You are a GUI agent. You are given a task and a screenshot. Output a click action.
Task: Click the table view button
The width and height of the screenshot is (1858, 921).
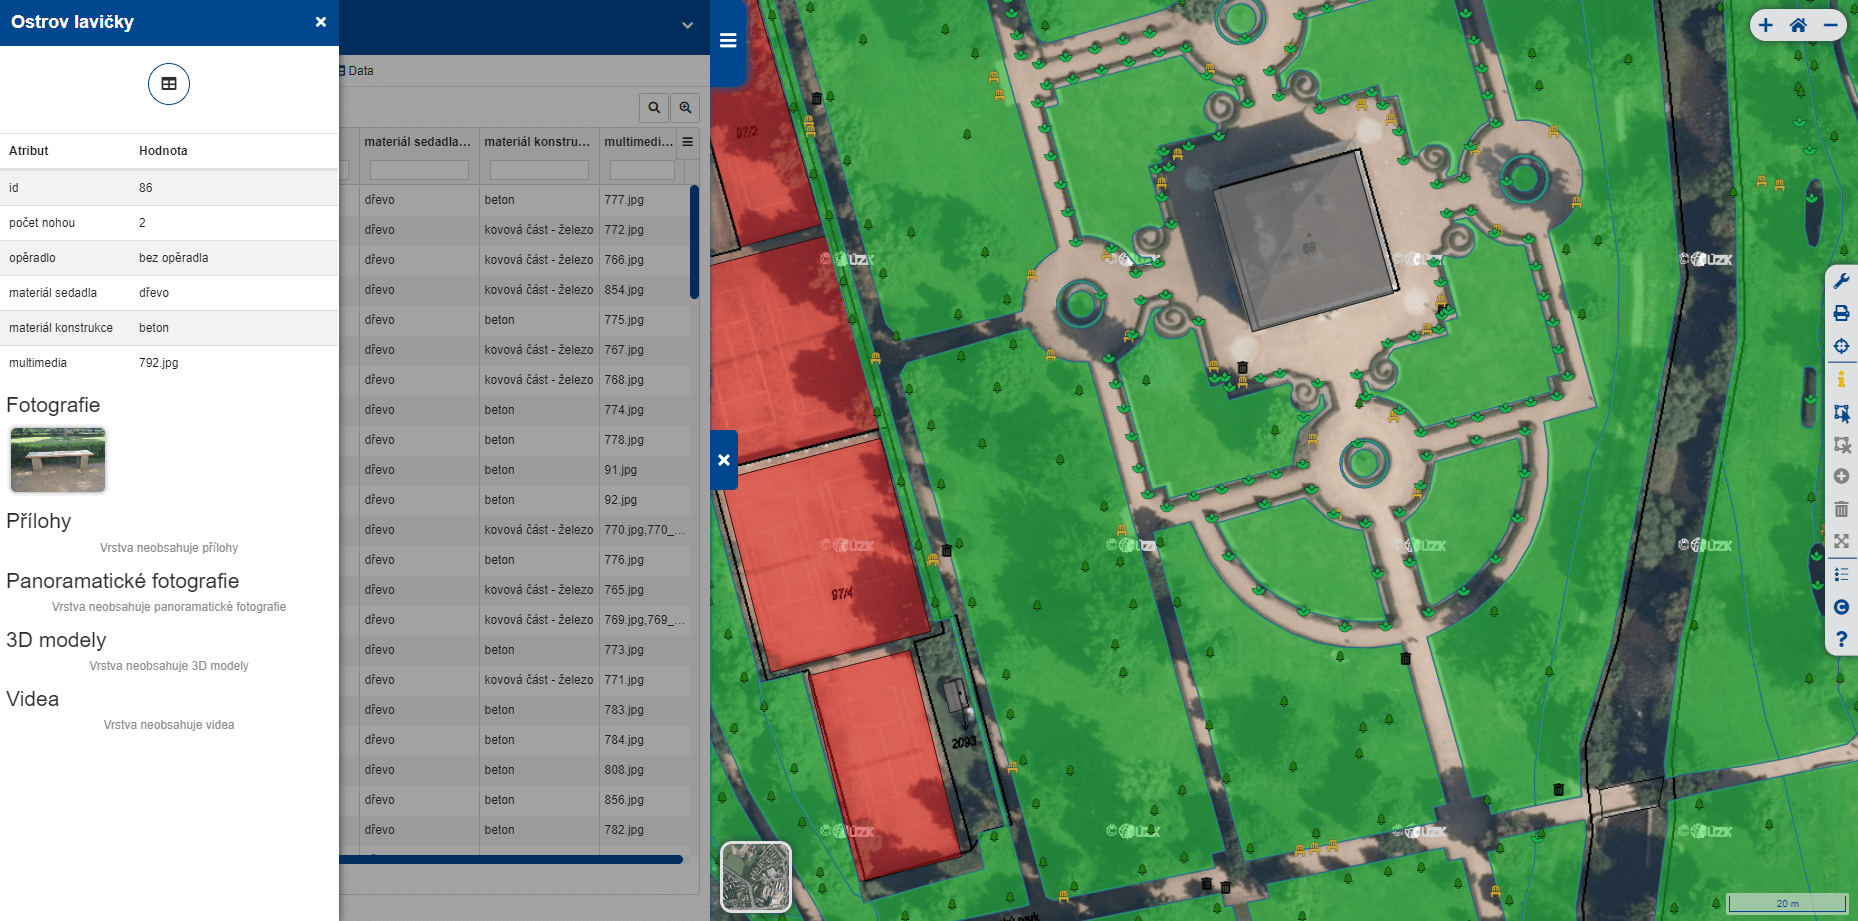tap(169, 84)
